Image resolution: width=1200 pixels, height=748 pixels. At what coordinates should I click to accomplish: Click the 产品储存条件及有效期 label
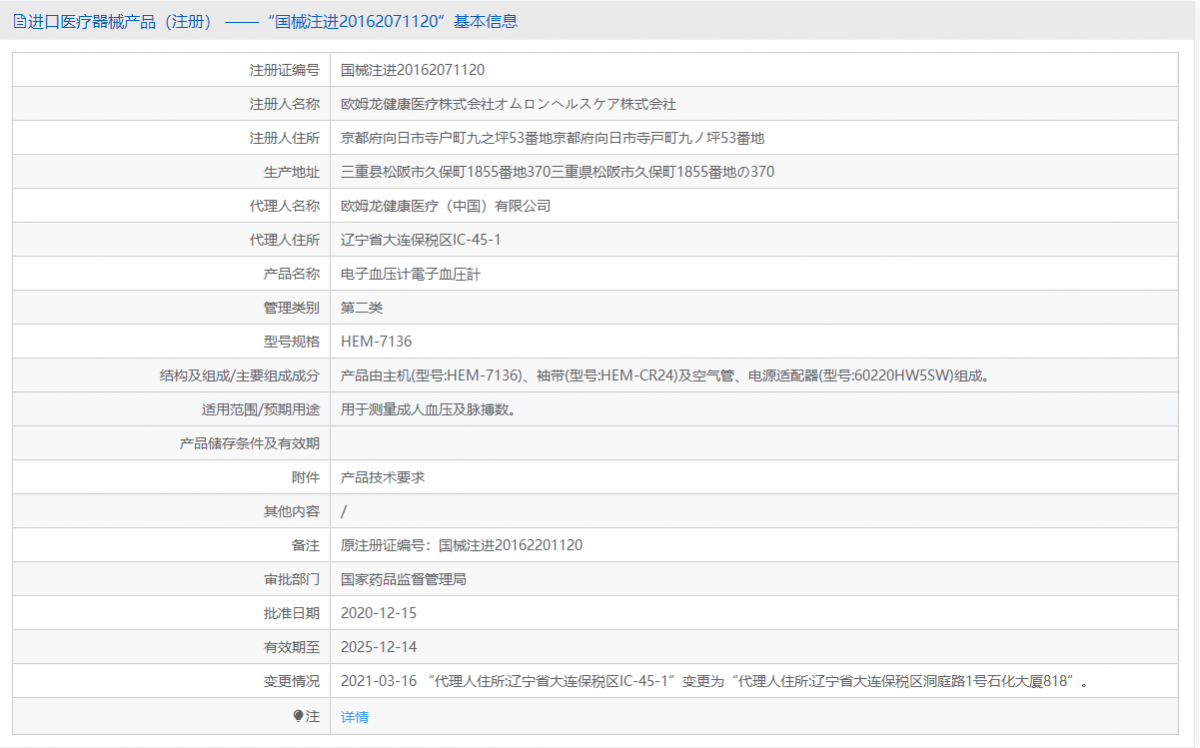(250, 444)
